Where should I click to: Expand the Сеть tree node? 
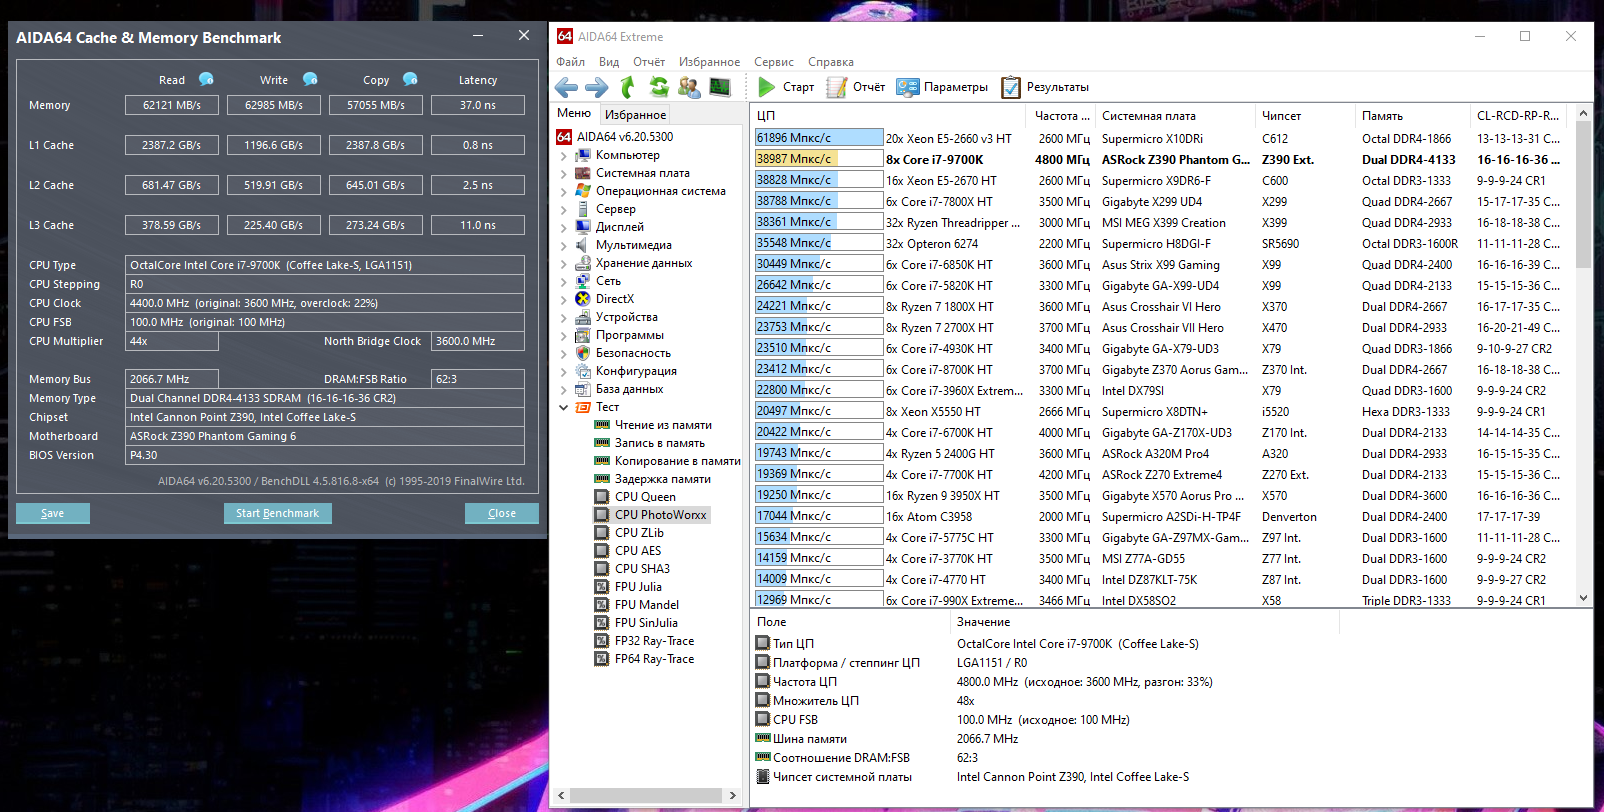coord(563,282)
